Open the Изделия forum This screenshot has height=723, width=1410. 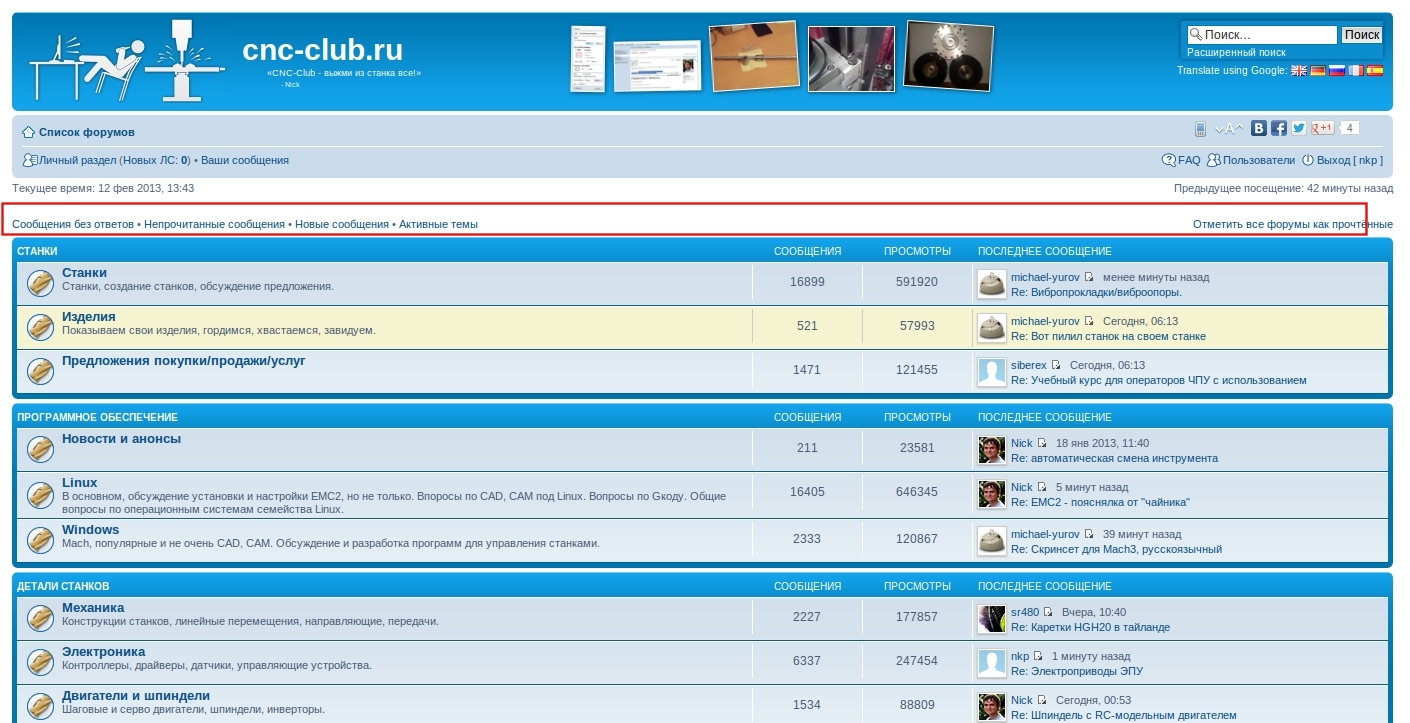[x=89, y=316]
